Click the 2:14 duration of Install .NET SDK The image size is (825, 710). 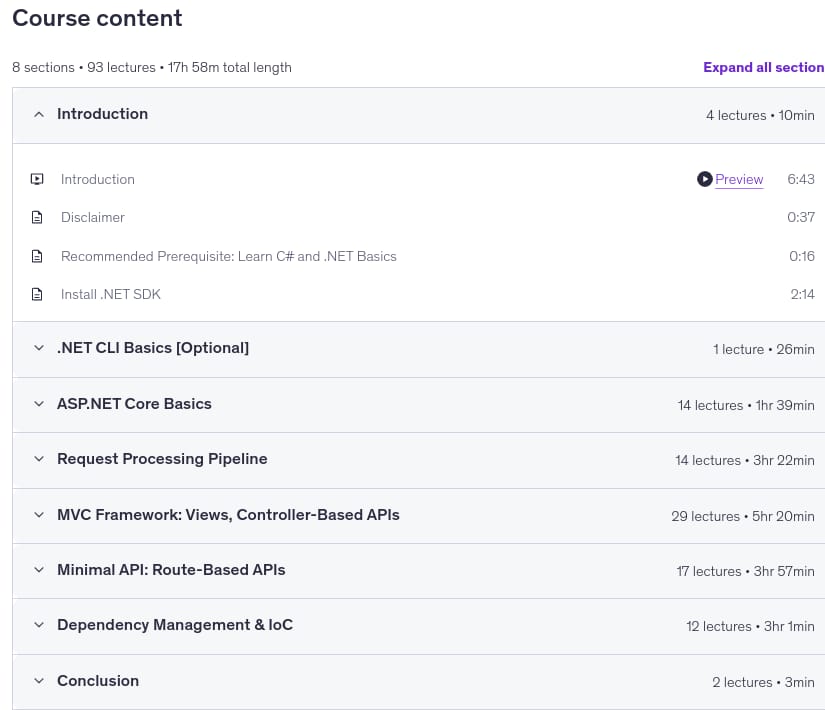click(x=802, y=294)
